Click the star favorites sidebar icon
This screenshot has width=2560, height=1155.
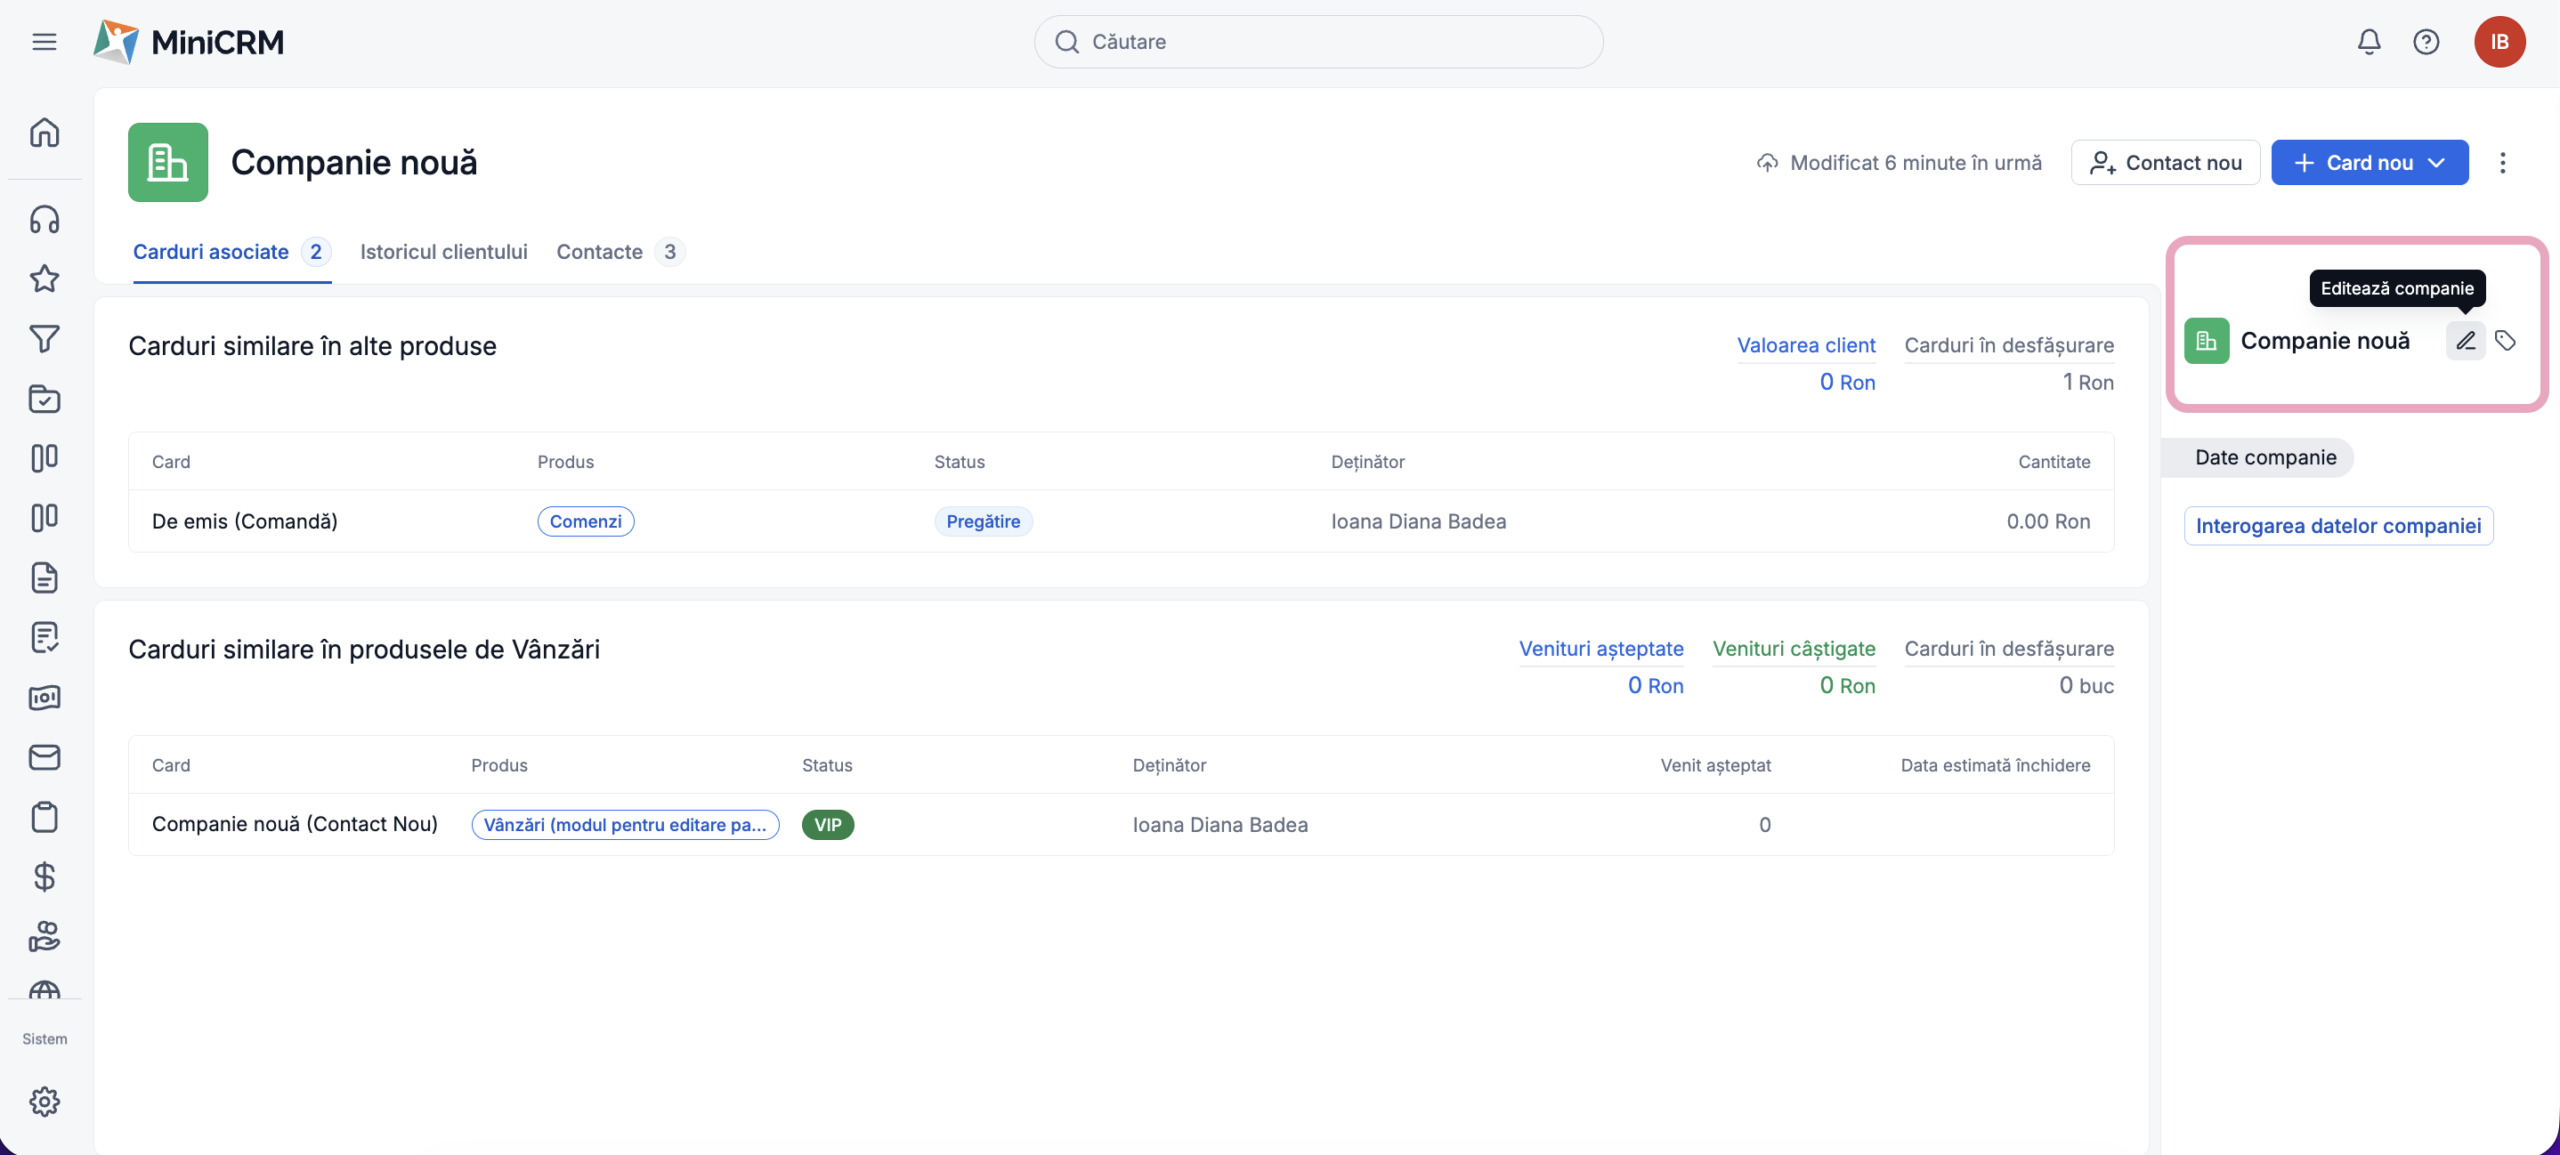pos(44,279)
